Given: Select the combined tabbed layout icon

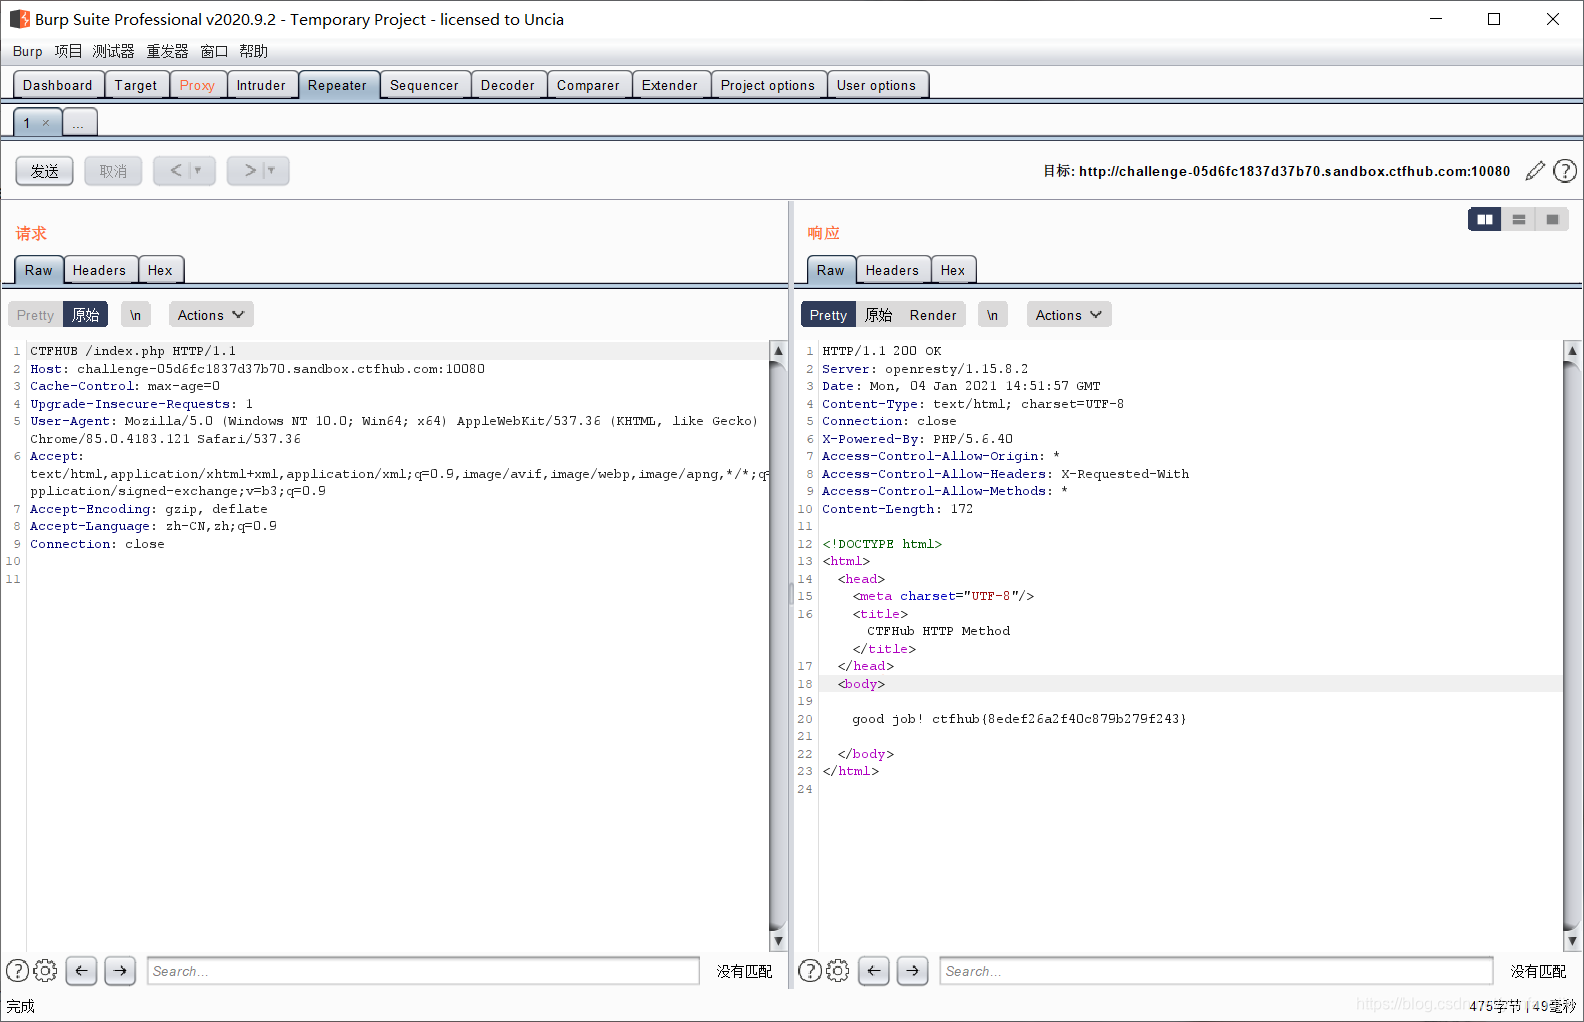Looking at the screenshot, I should 1552,219.
